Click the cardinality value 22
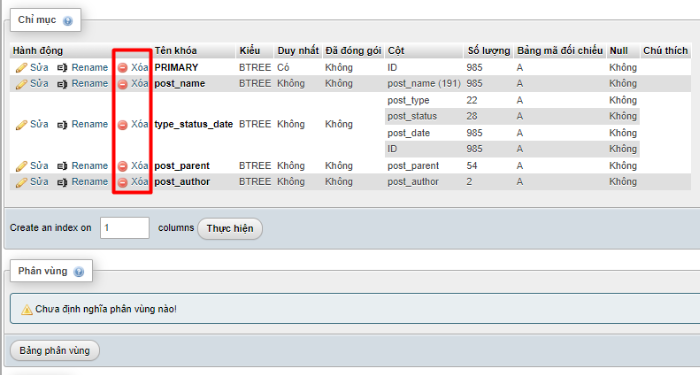700x375 pixels. [x=472, y=100]
